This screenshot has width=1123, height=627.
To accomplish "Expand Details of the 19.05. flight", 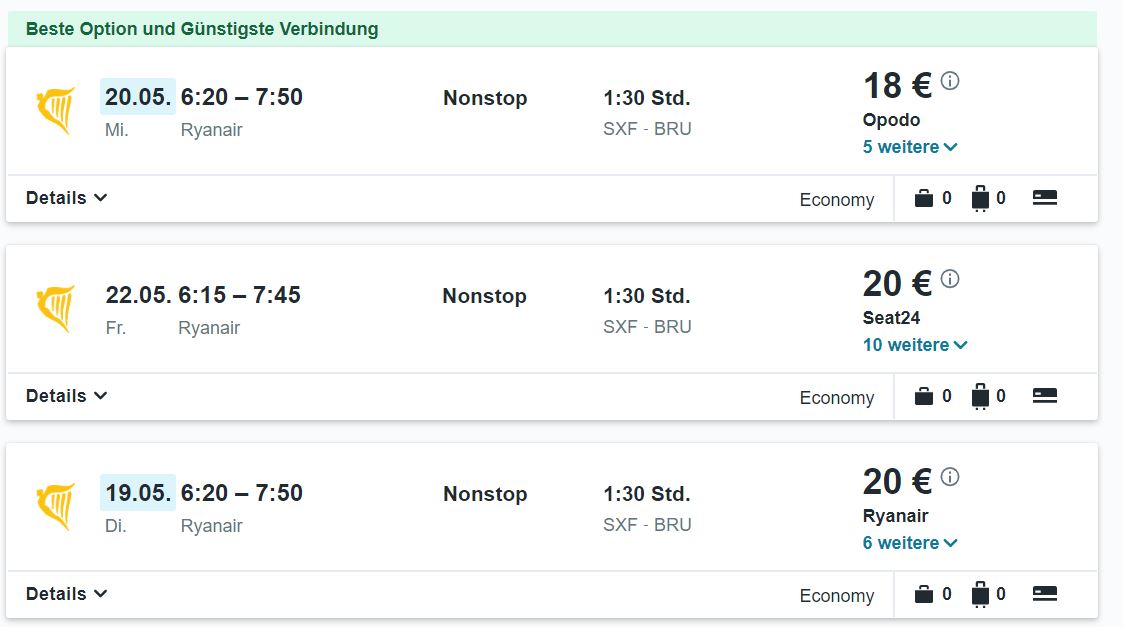I will [x=67, y=593].
